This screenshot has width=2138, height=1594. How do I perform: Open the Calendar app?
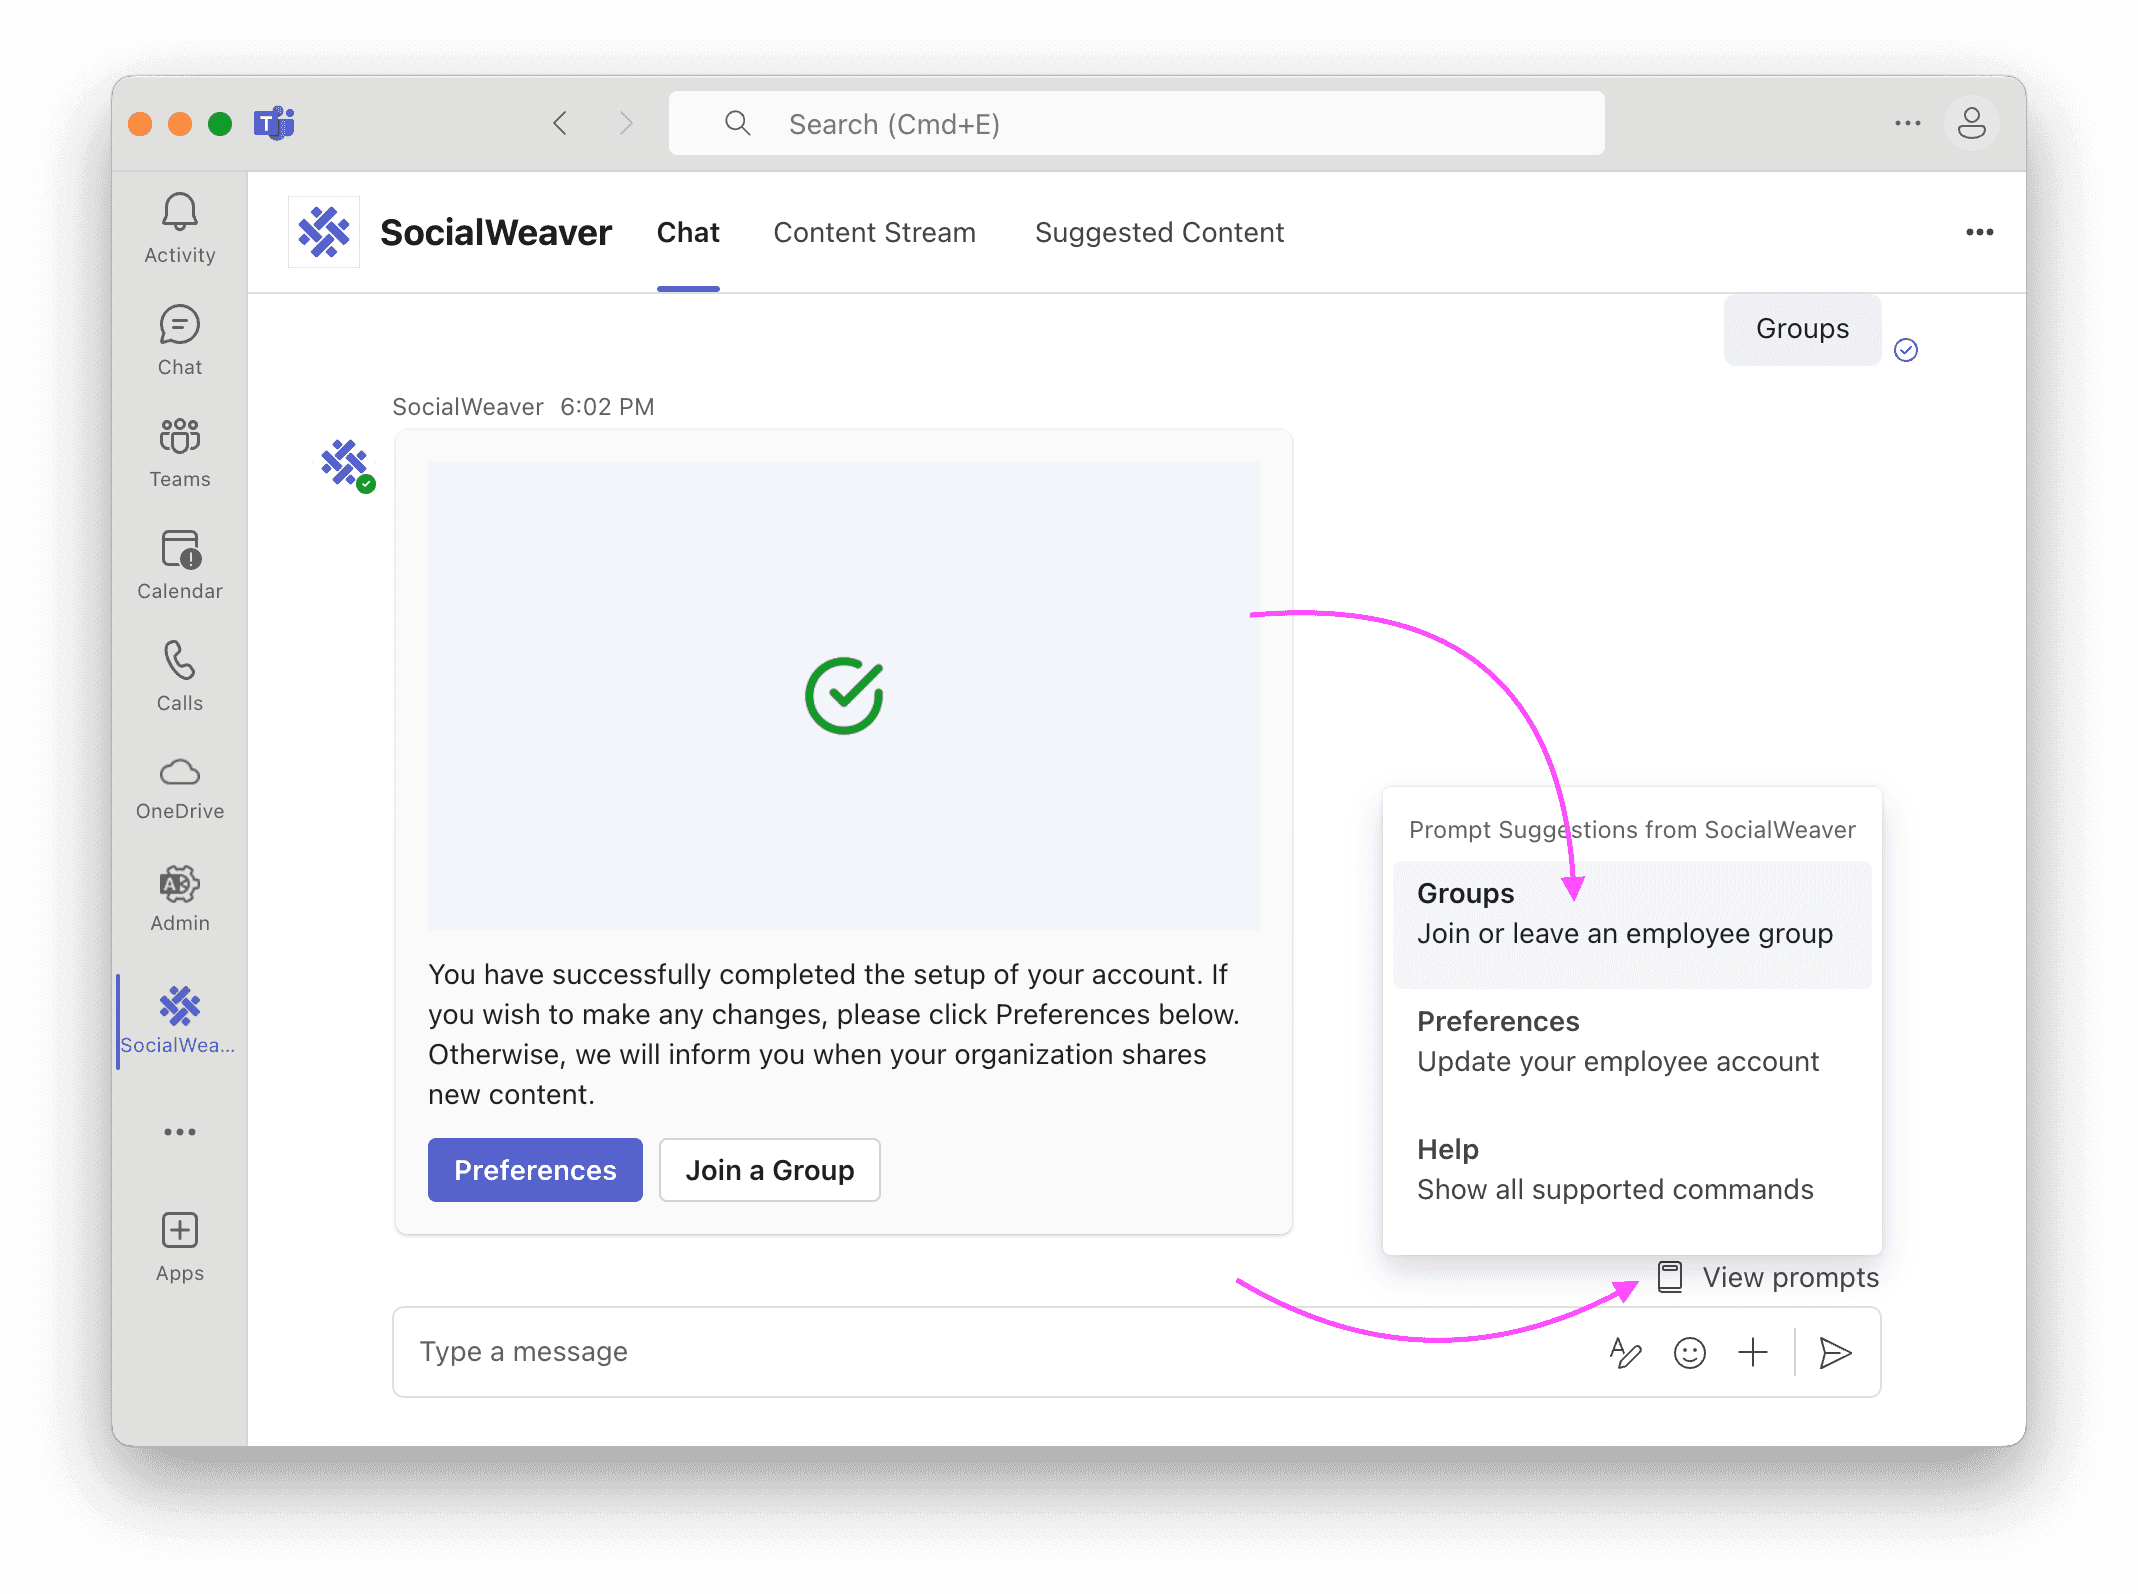180,565
